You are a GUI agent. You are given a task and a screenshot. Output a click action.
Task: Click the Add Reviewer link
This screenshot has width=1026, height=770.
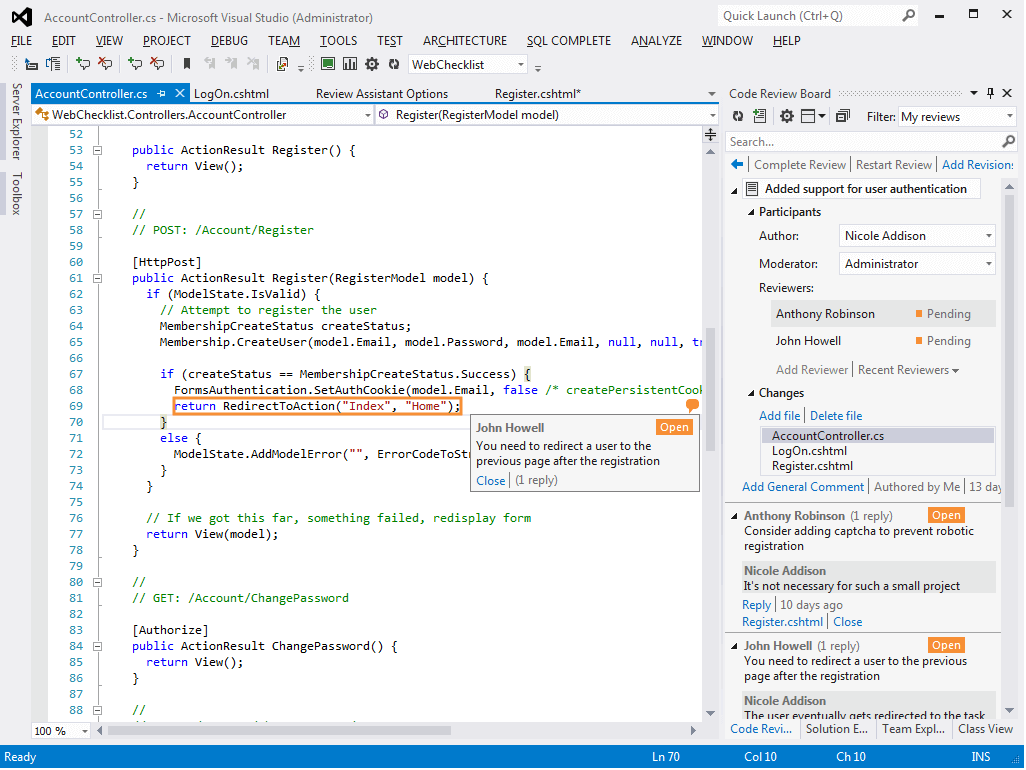pos(812,370)
